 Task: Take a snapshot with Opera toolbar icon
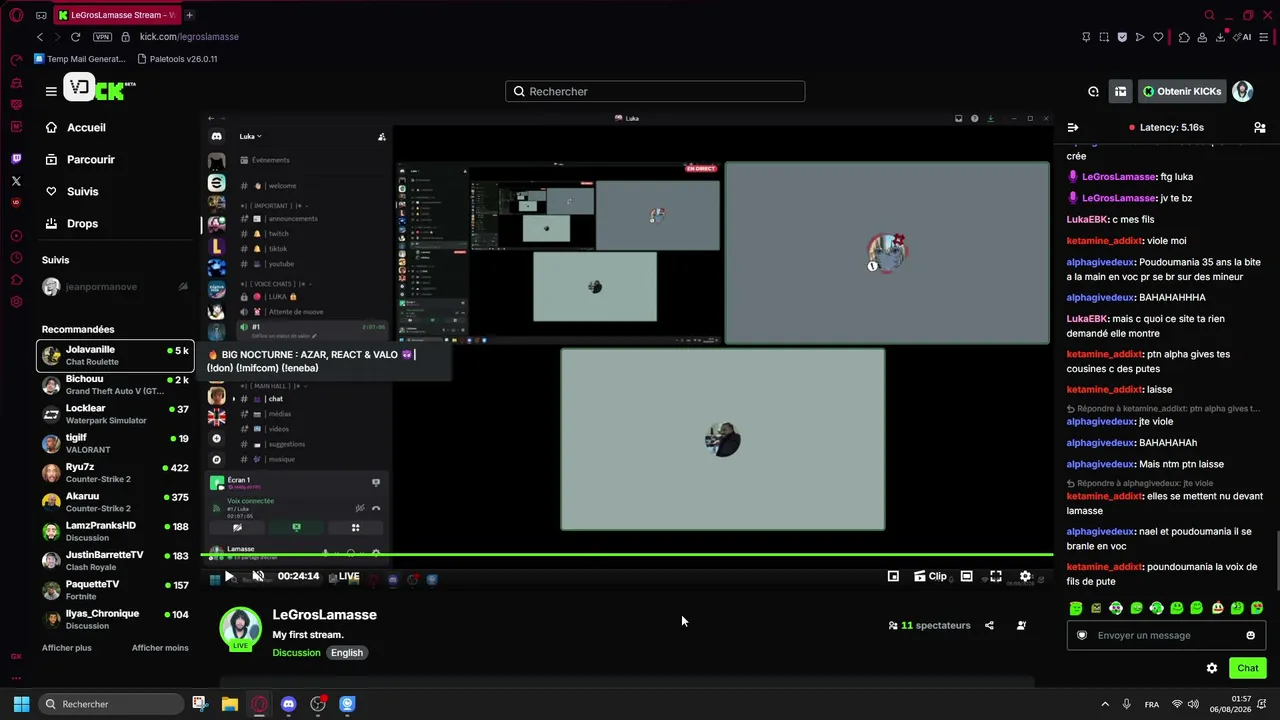coord(1104,37)
